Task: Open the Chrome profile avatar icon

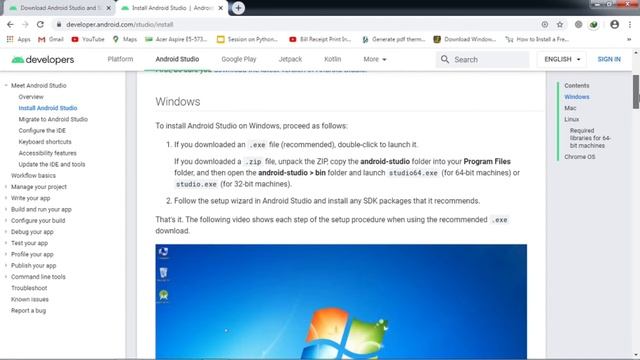Action: [x=614, y=24]
